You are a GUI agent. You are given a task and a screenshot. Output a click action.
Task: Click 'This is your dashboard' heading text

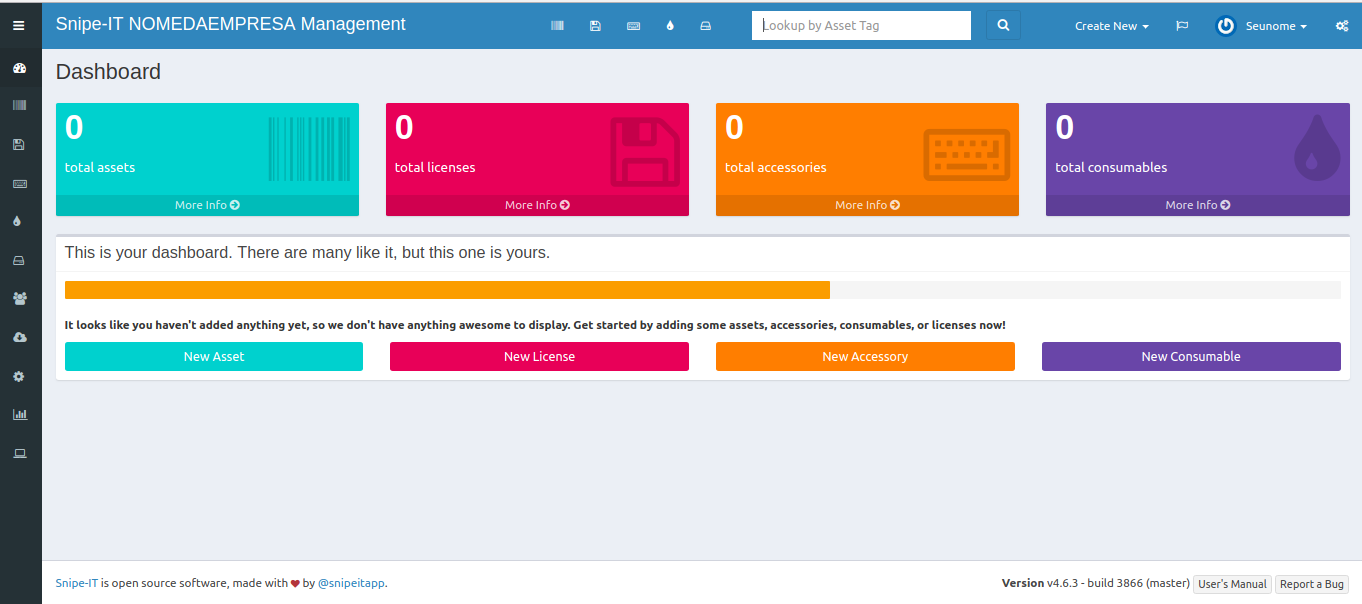[x=307, y=253]
